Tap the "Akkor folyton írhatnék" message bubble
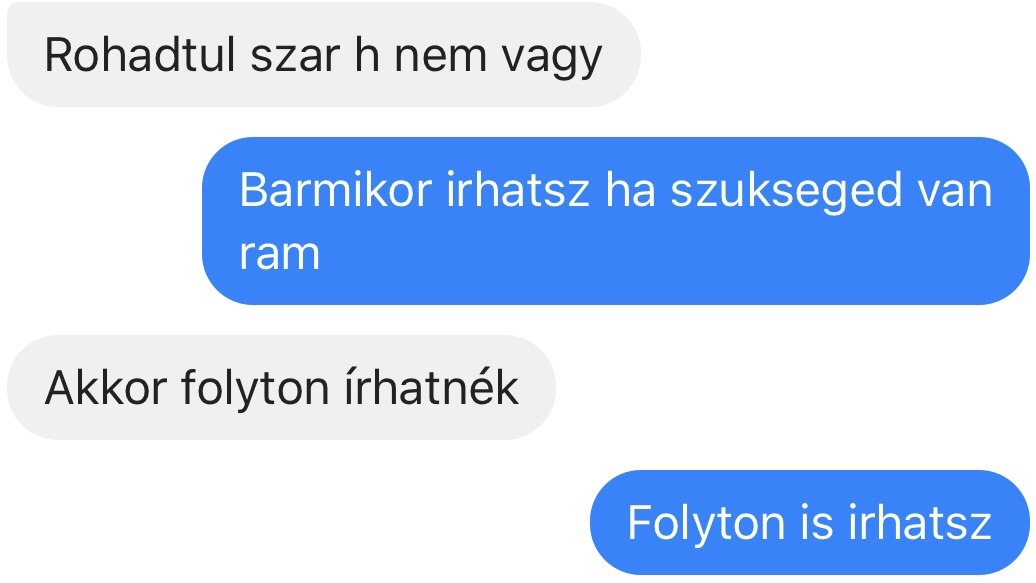The height and width of the screenshot is (583, 1036). coord(281,387)
